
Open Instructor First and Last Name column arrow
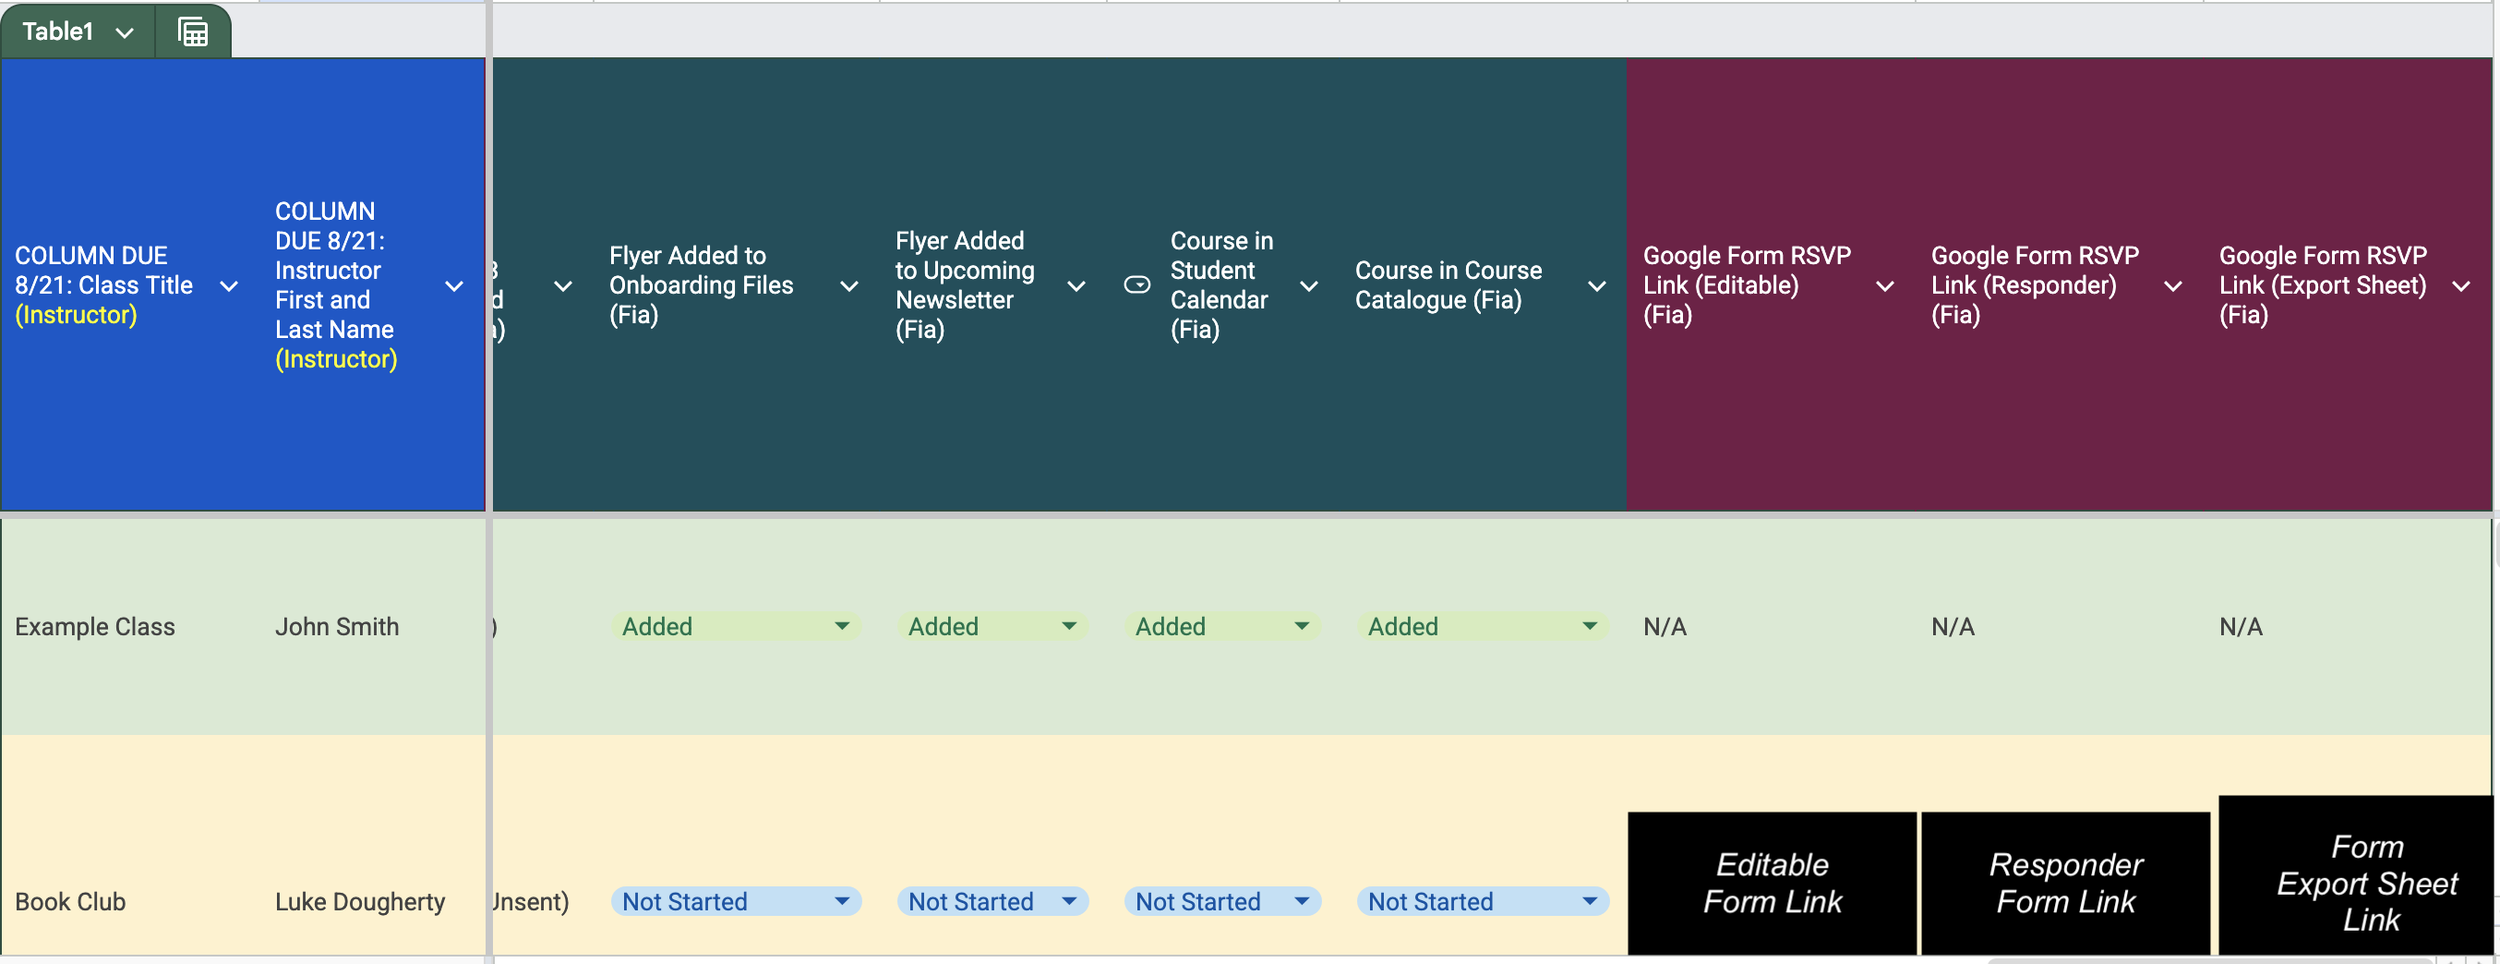coord(454,286)
